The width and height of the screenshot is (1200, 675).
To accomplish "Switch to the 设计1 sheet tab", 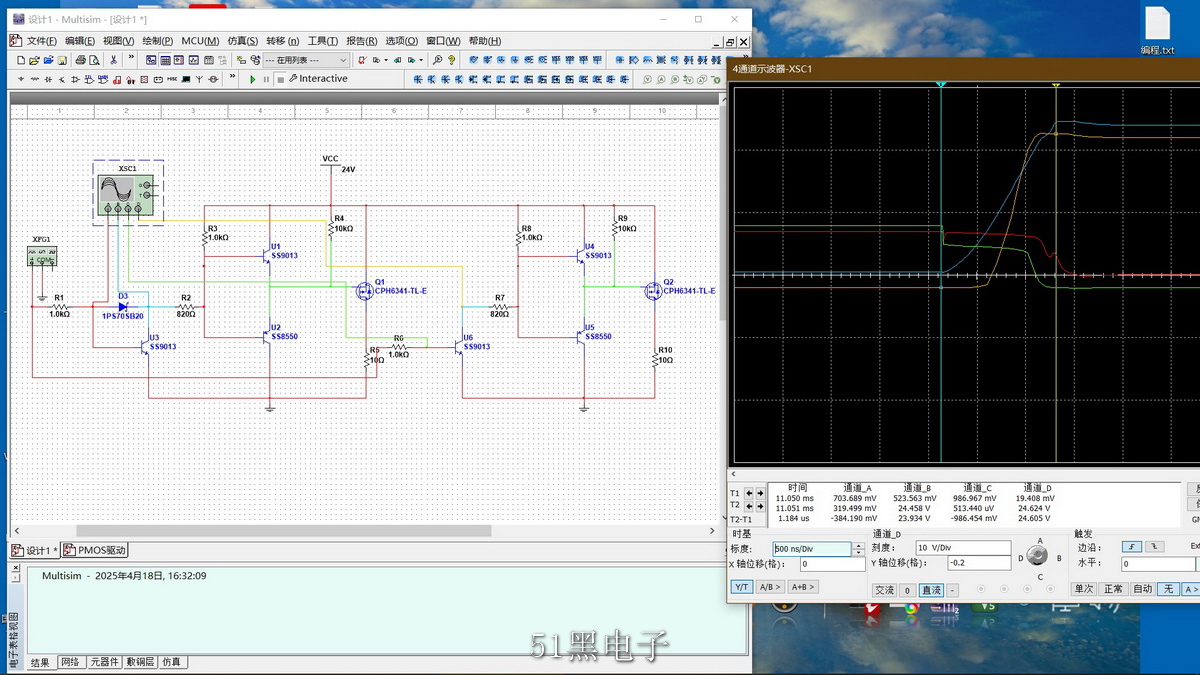I will click(34, 550).
